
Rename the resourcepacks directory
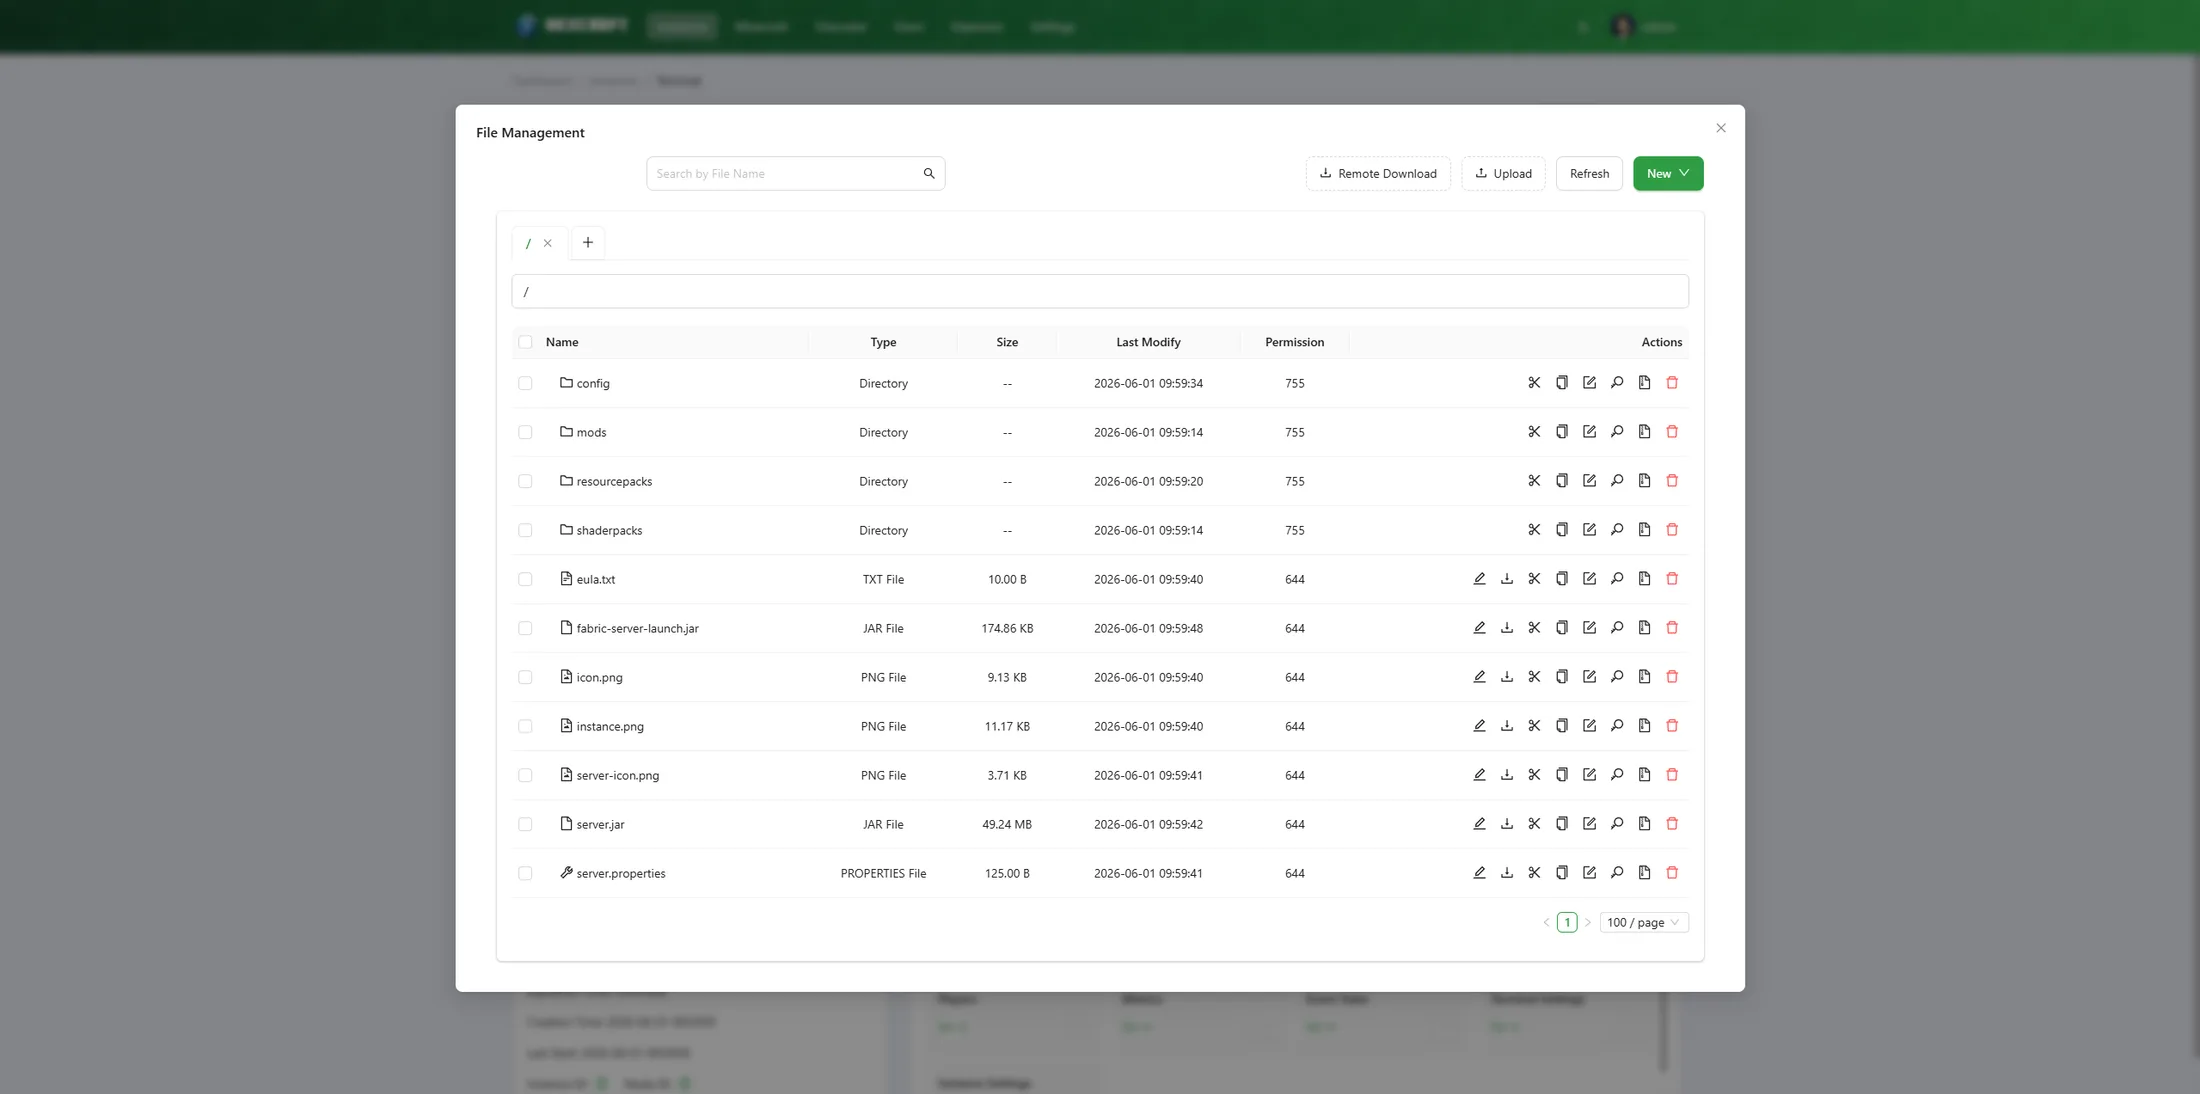coord(1589,481)
